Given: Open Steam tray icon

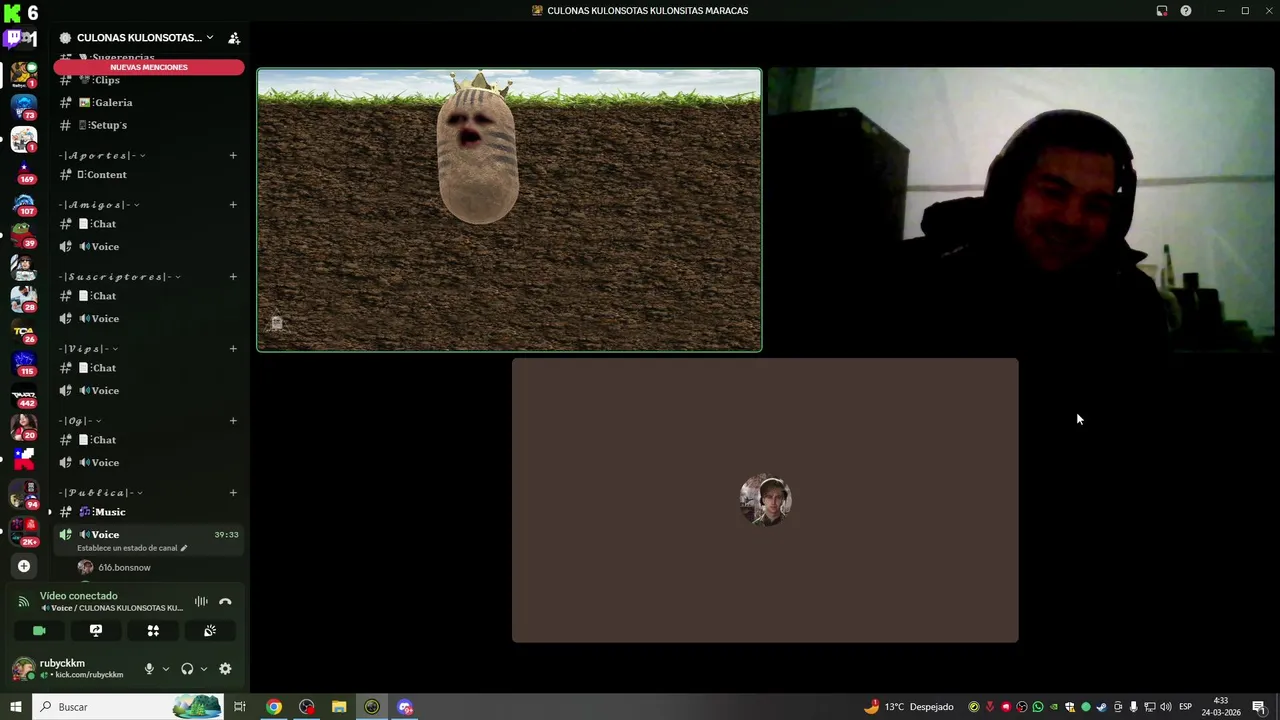Looking at the screenshot, I should pos(1102,707).
